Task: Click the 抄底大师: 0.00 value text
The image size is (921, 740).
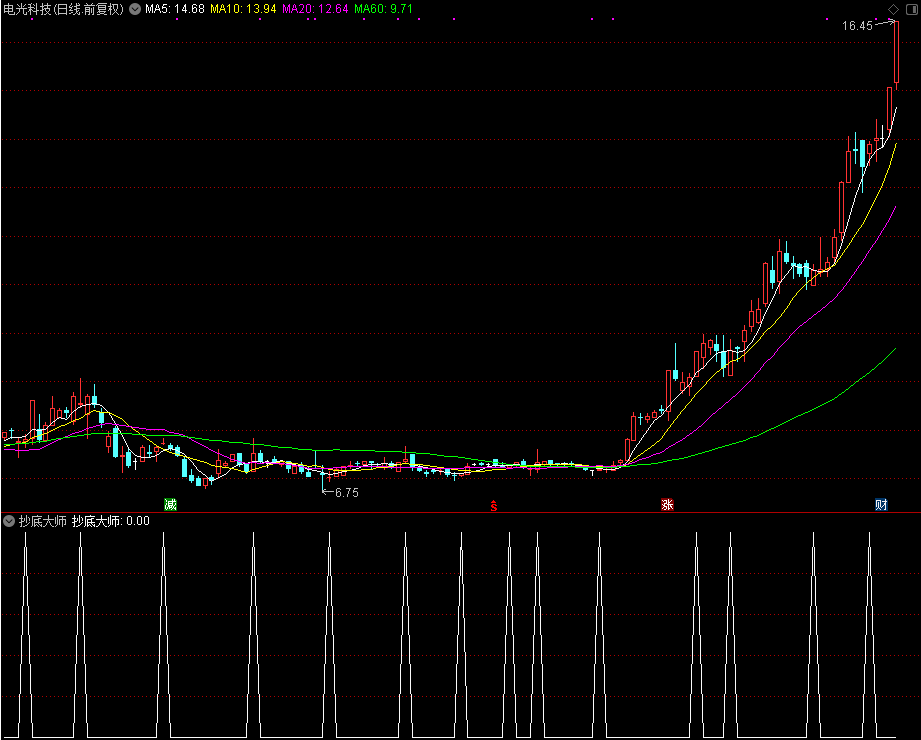Action: pyautogui.click(x=111, y=521)
